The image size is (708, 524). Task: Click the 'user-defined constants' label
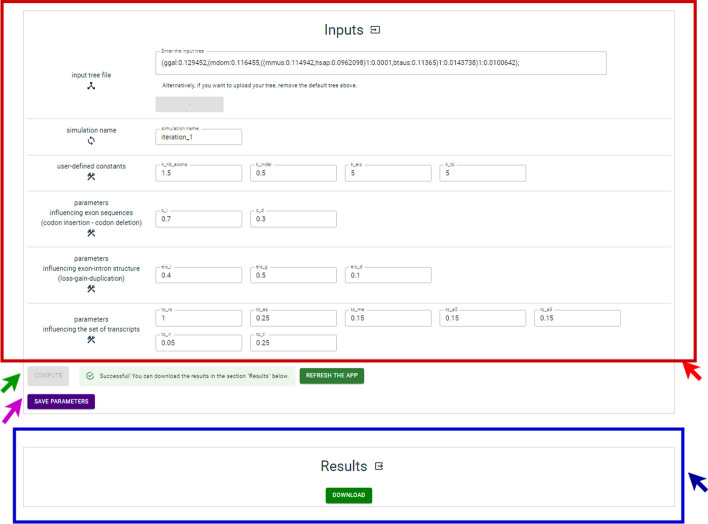click(91, 166)
